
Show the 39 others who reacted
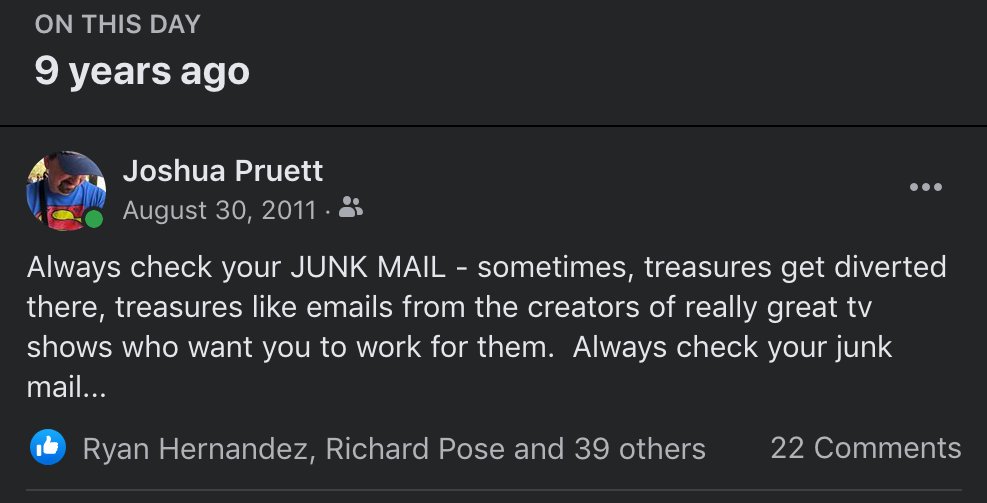[640, 449]
